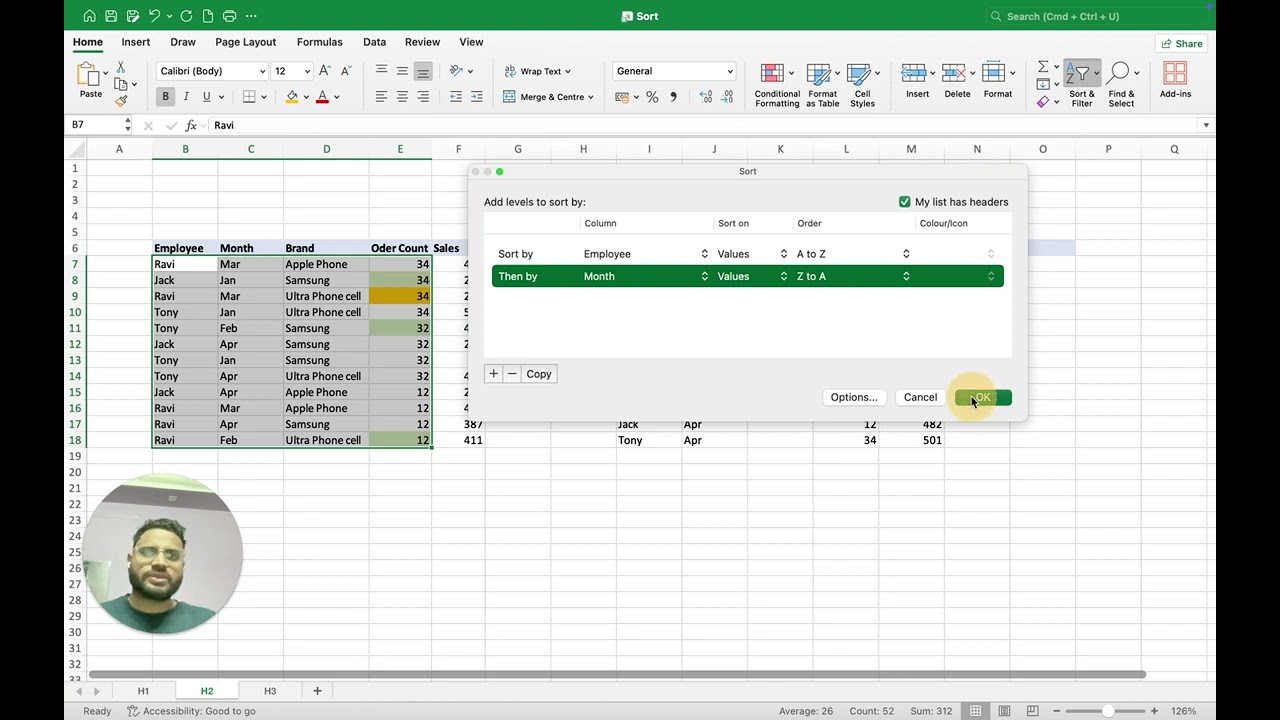
Task: Click the Decrease Indent icon
Action: 456,97
